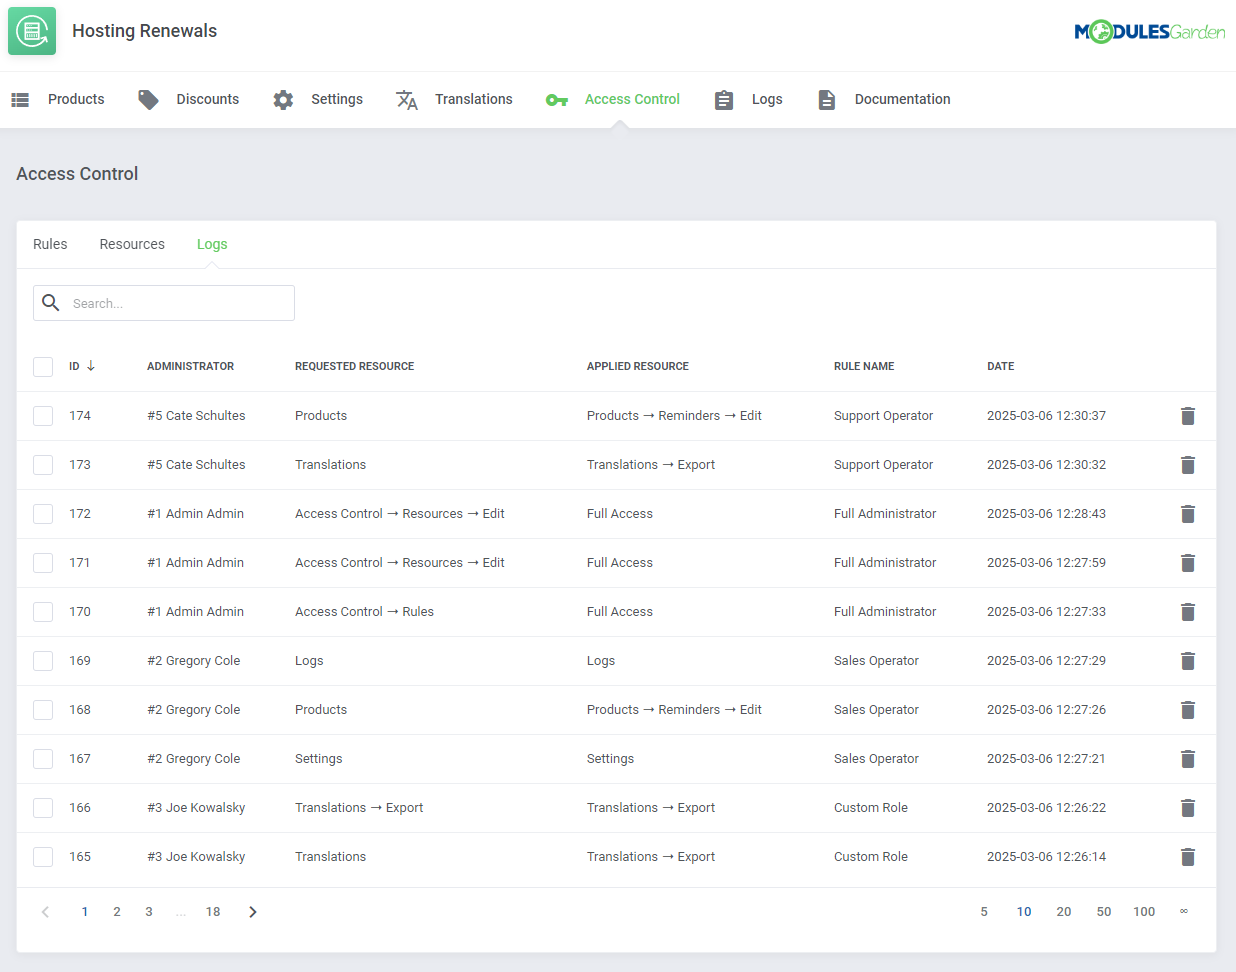Sort by Administrator column header
The height and width of the screenshot is (972, 1236).
(190, 366)
